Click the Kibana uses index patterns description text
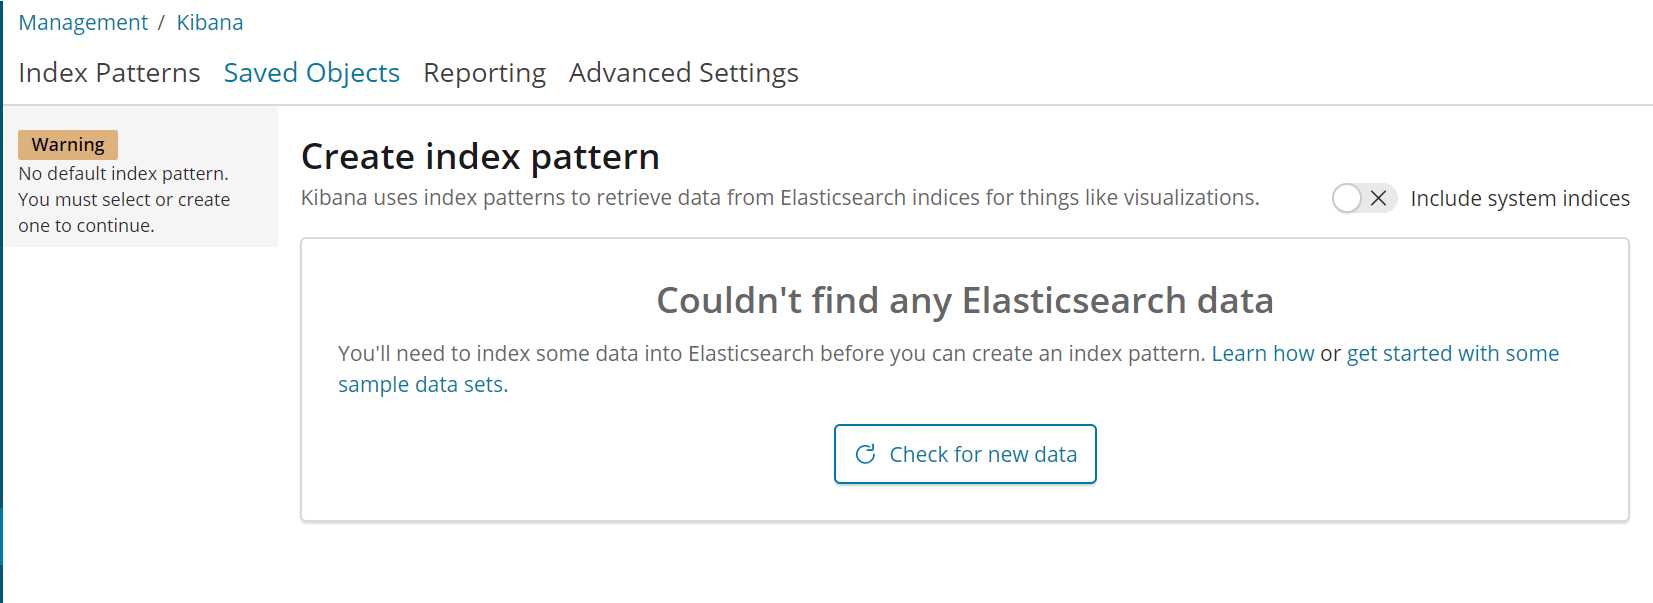Screen dimensions: 1653x603 click(779, 198)
